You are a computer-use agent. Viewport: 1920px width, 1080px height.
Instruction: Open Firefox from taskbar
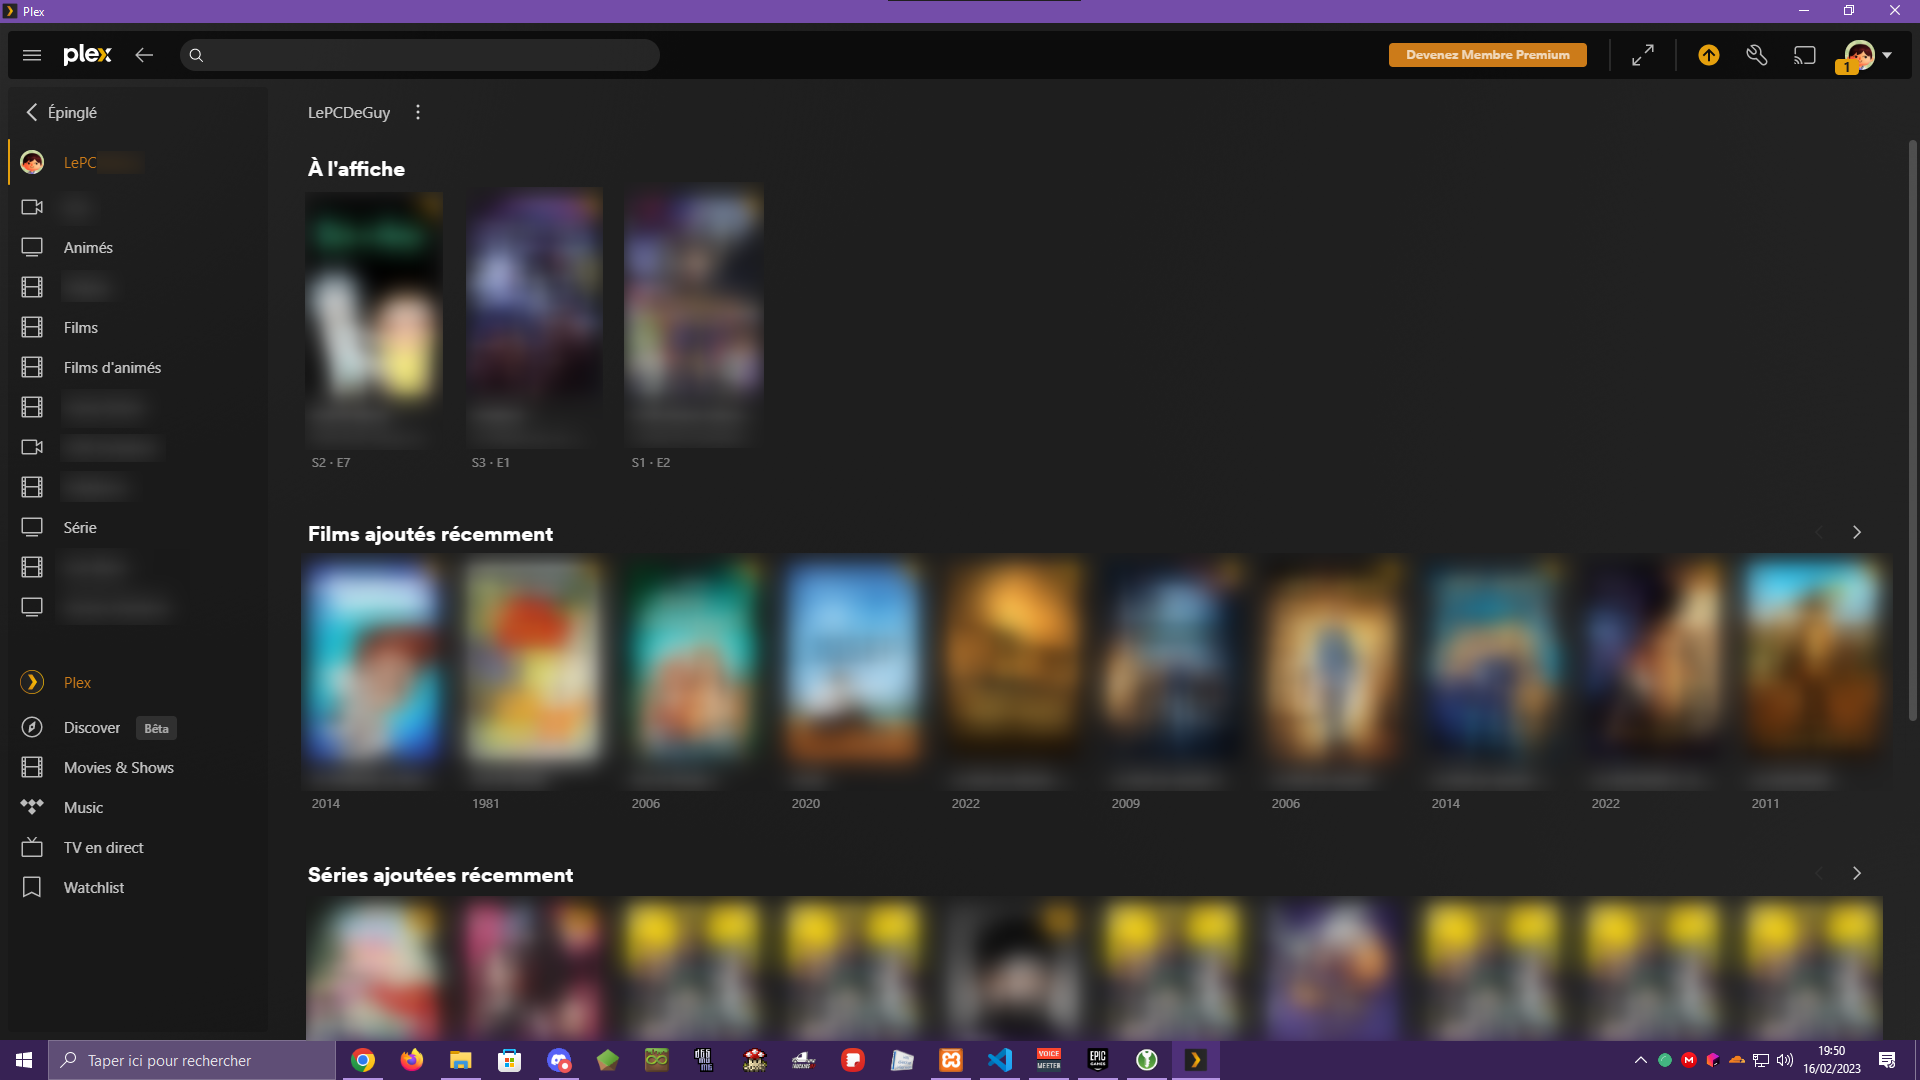point(411,1060)
